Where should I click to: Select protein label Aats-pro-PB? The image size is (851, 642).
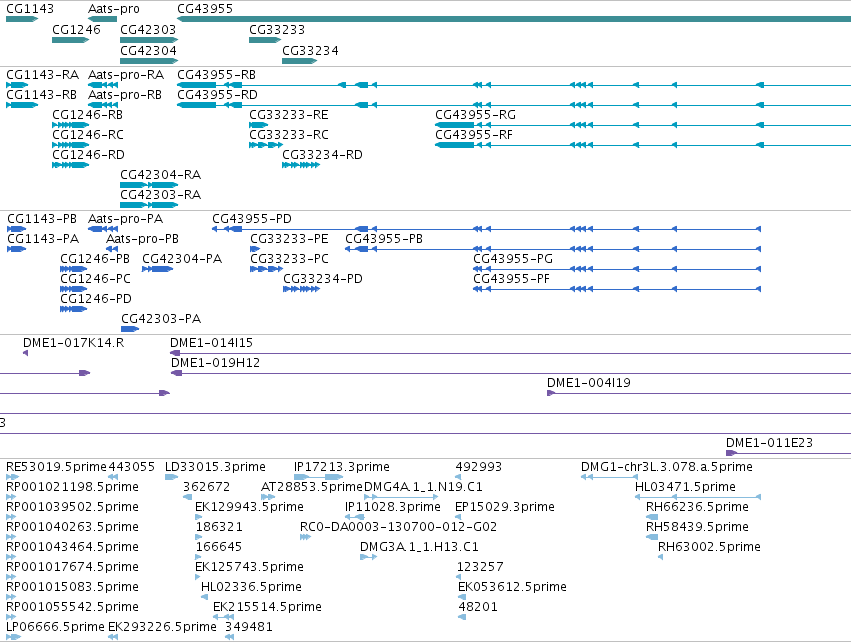pos(142,239)
